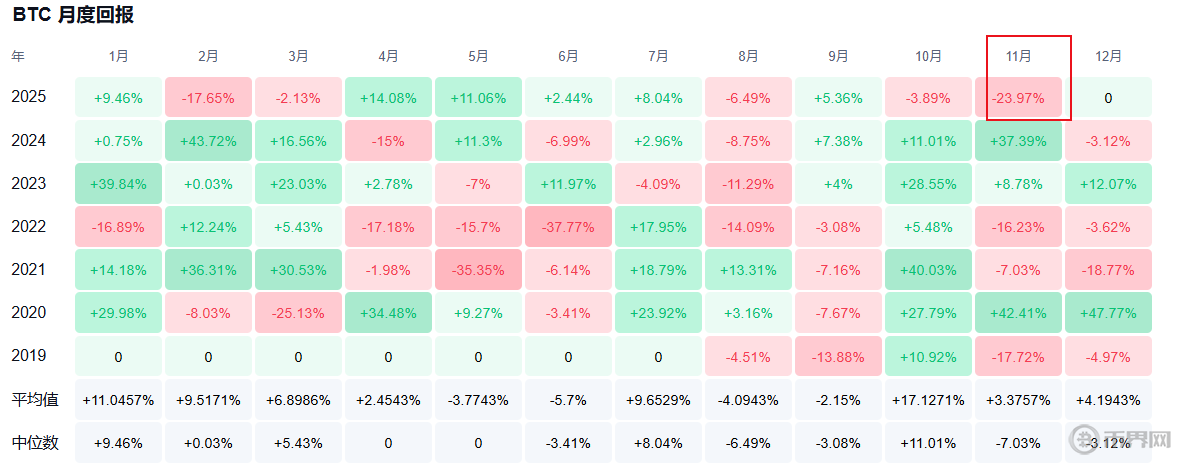Select the 2021 May -35.35% cell
This screenshot has height=467, width=1182.
(478, 270)
